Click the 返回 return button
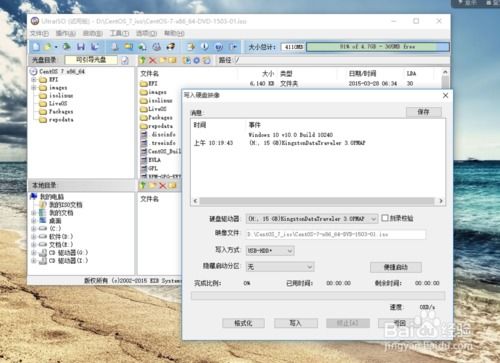500x363 pixels. [x=399, y=323]
